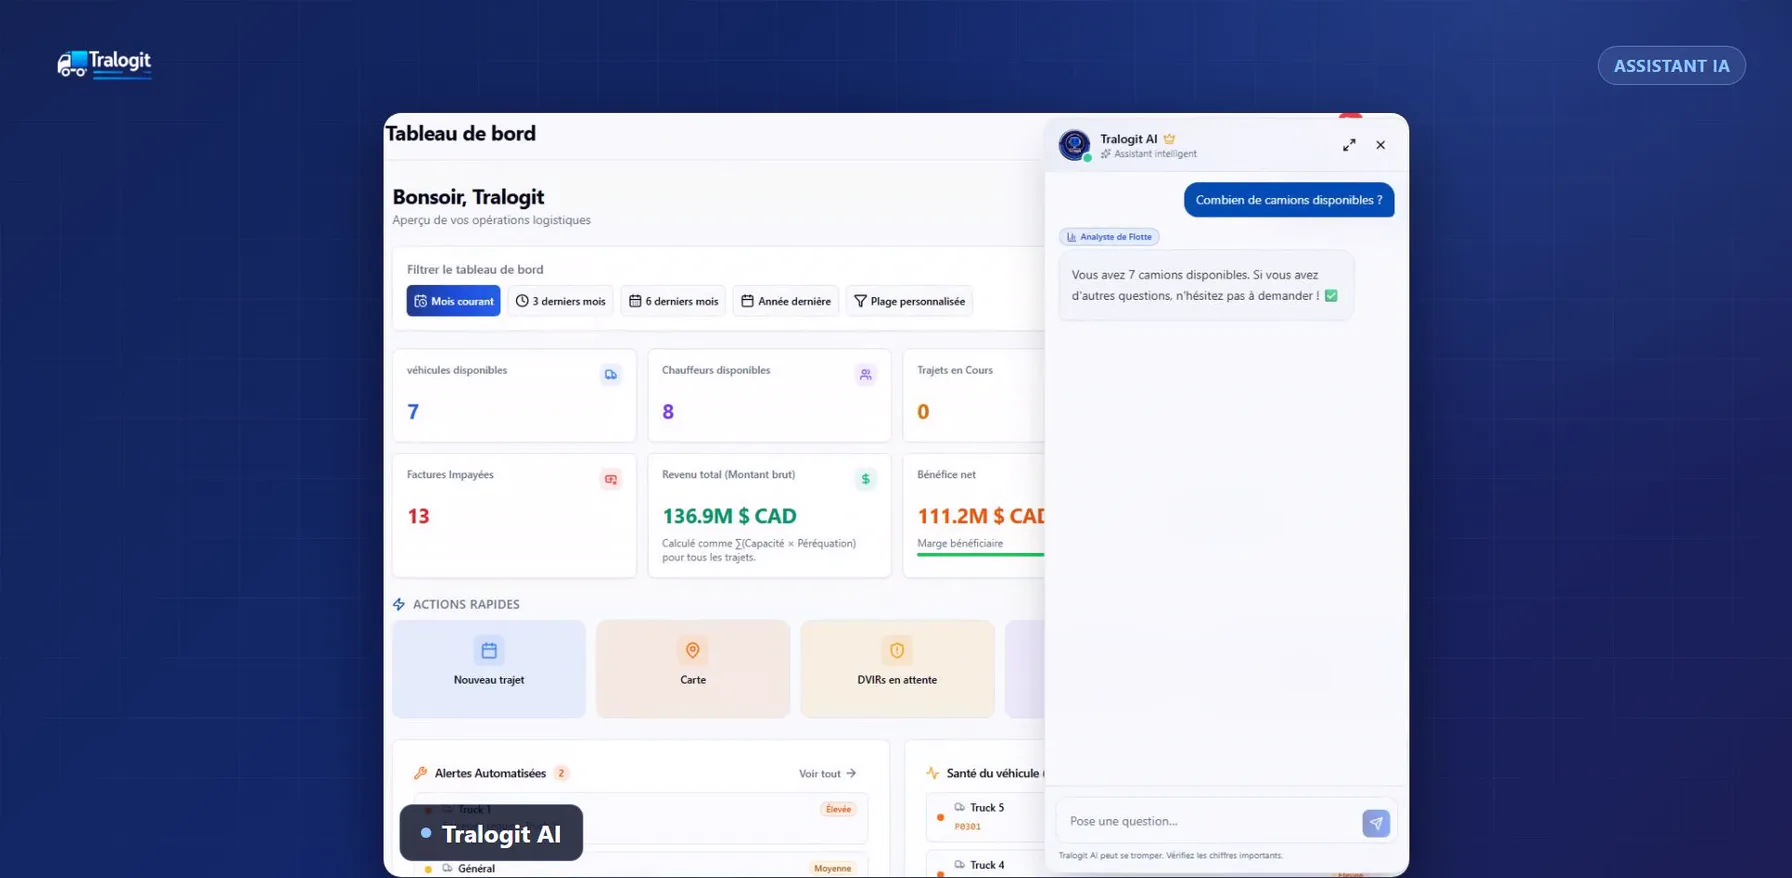1792x878 pixels.
Task: Click the people icon in Chauffeurs disponibles card
Action: (x=866, y=375)
